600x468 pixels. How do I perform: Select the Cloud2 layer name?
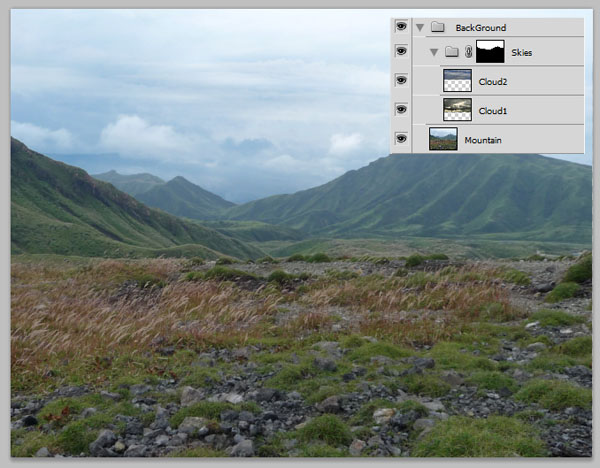click(x=492, y=82)
